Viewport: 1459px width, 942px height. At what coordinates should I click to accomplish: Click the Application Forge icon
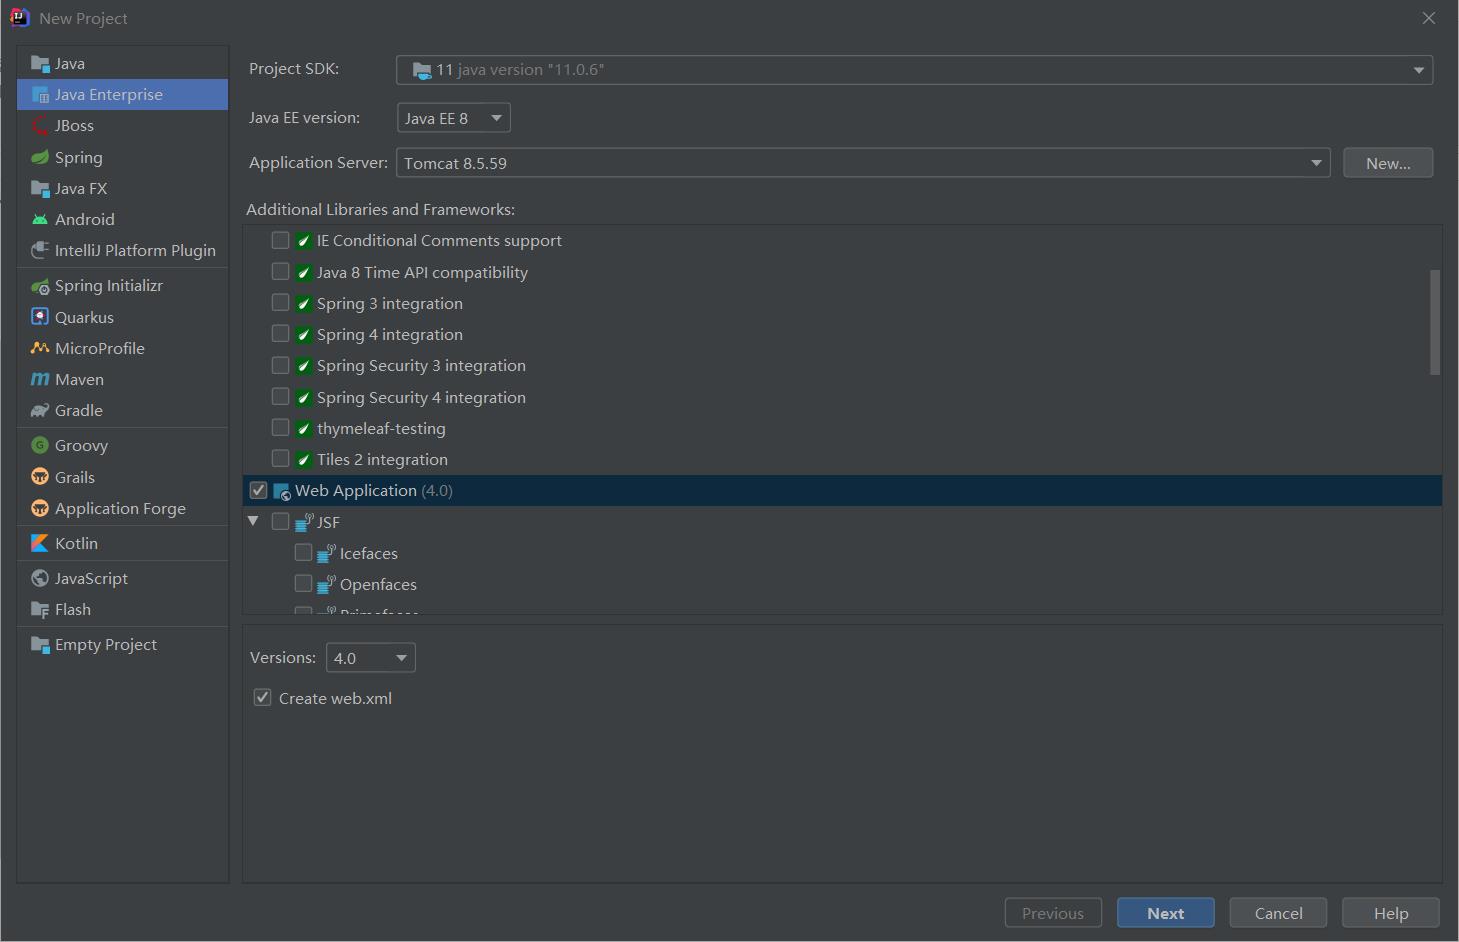click(x=40, y=508)
